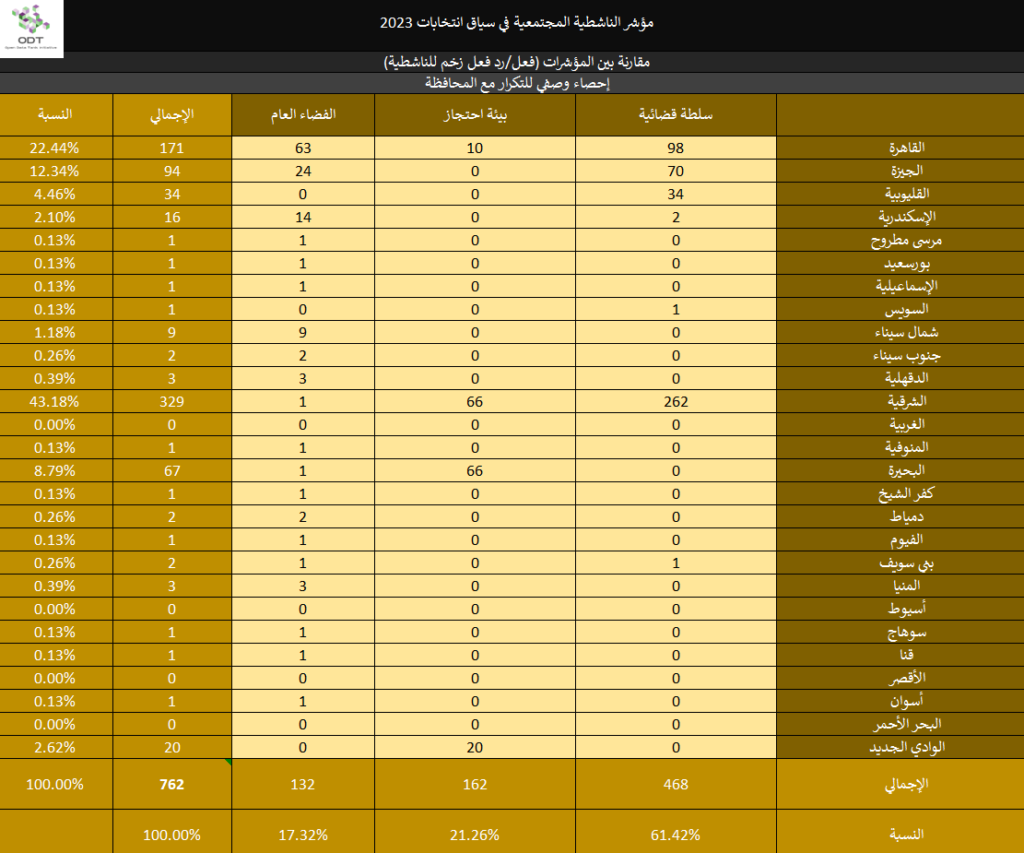Click the value 10 in the القاهرة row
This screenshot has height=853, width=1024.
point(475,148)
